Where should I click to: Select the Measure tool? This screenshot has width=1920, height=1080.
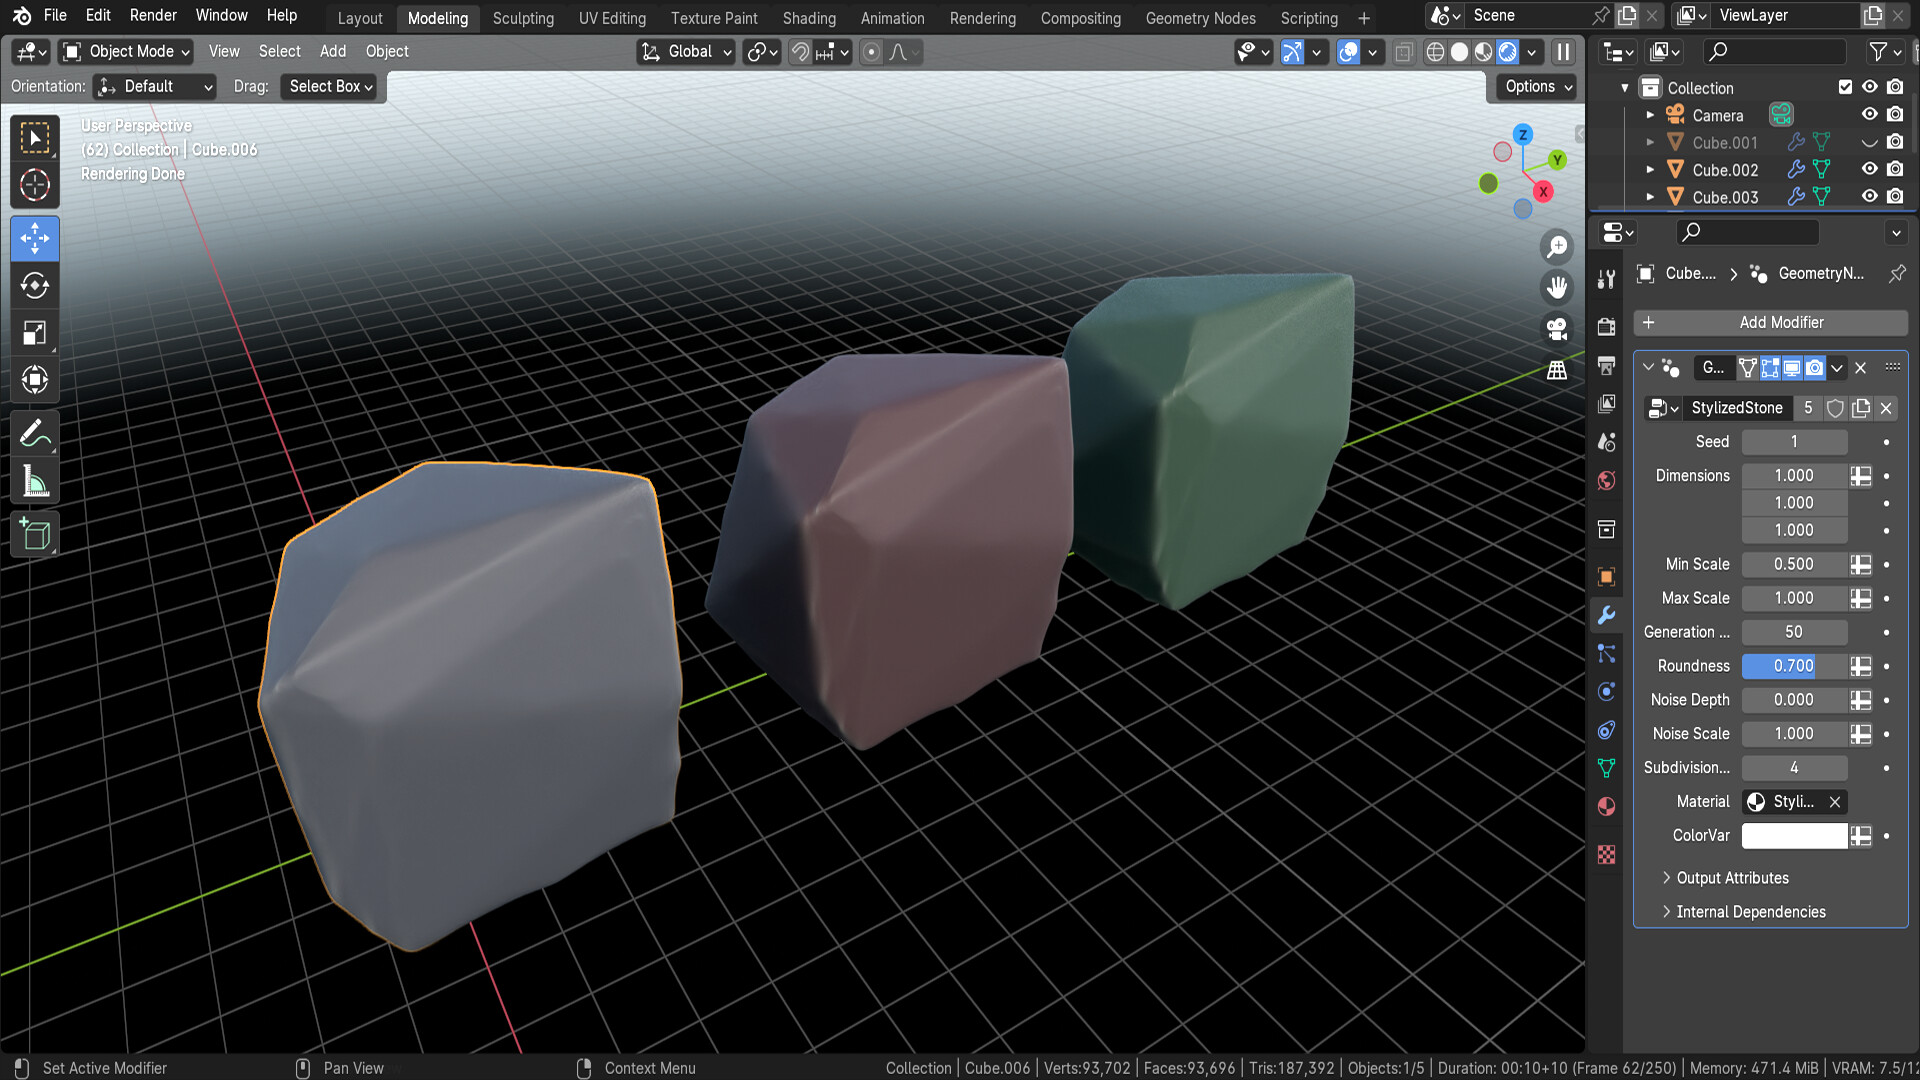click(35, 480)
